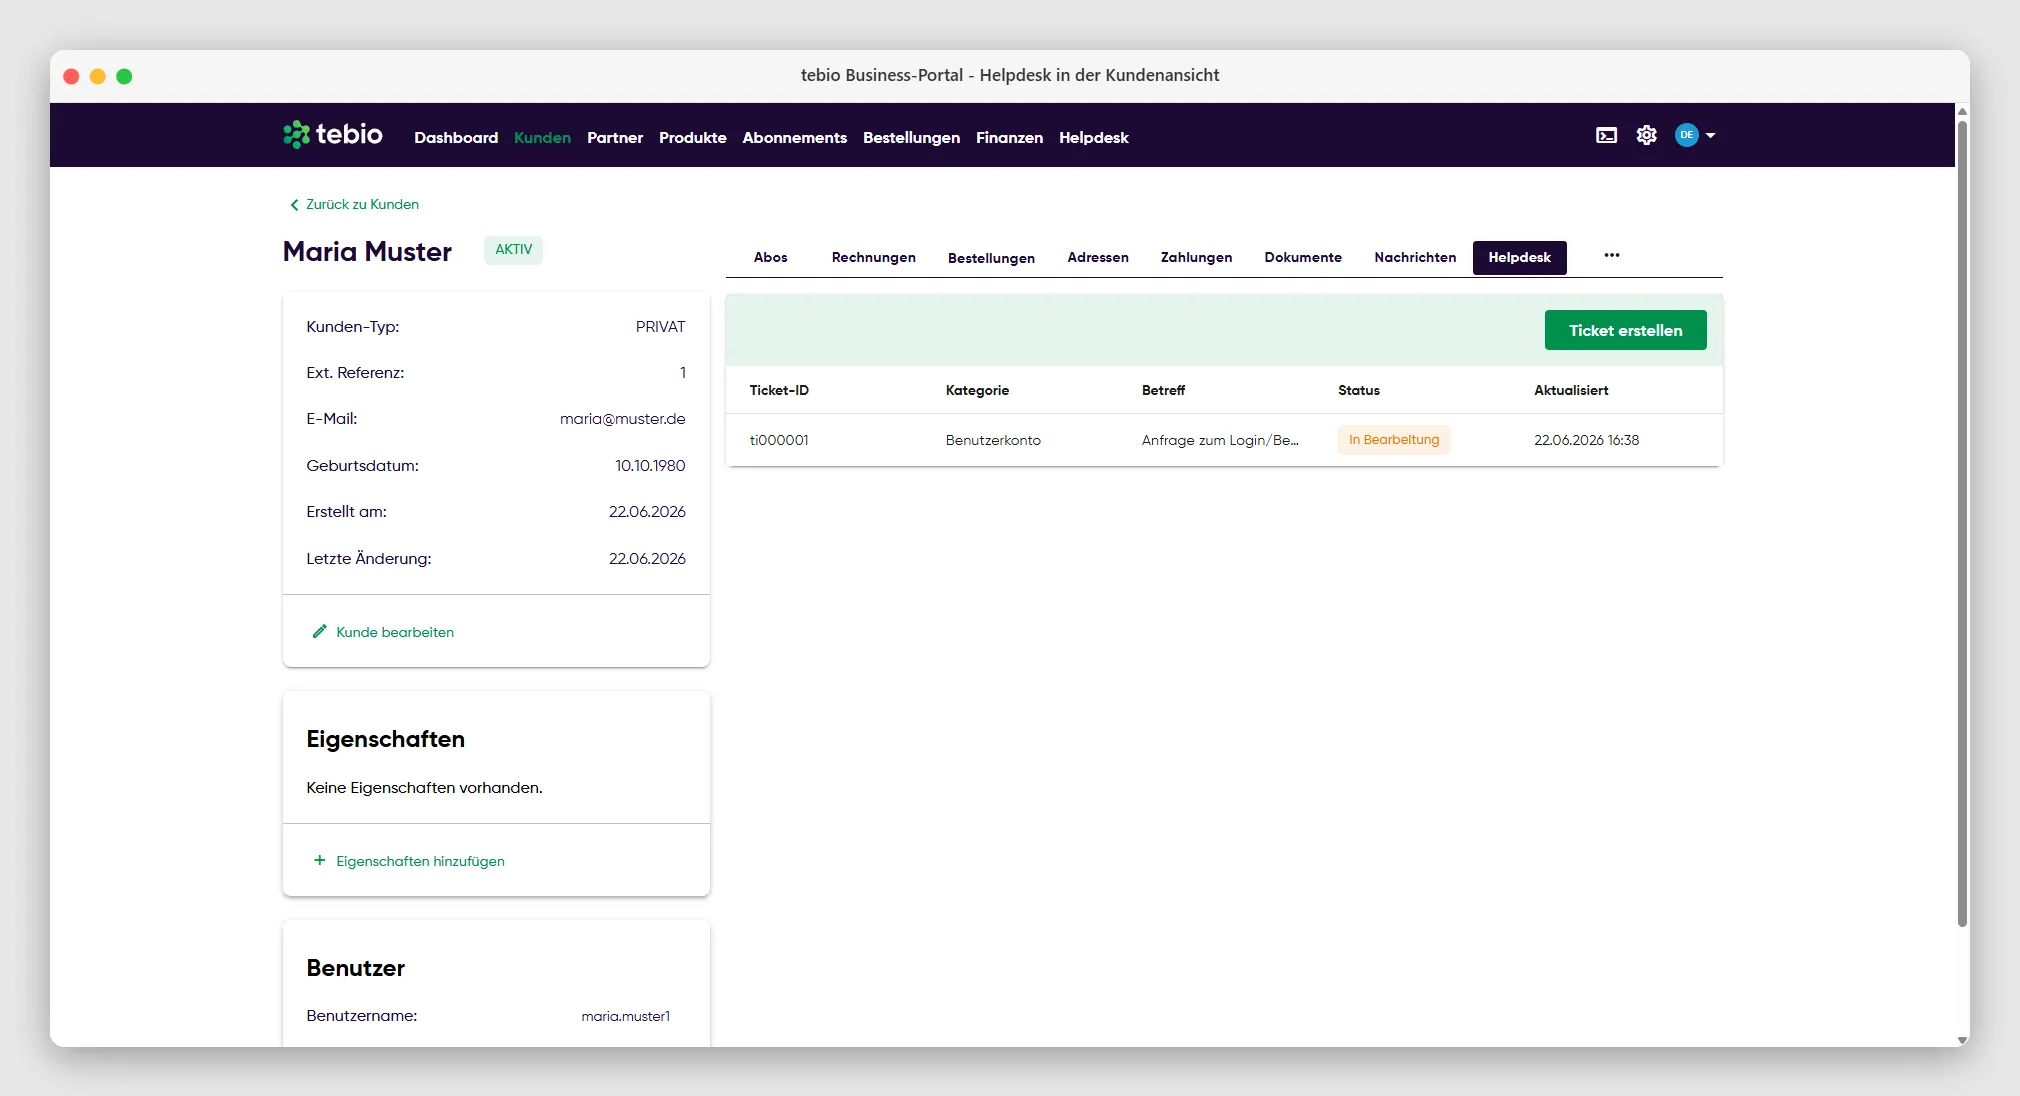Image resolution: width=2020 pixels, height=1096 pixels.
Task: Go back via Zurück zu Kunden
Action: point(362,204)
